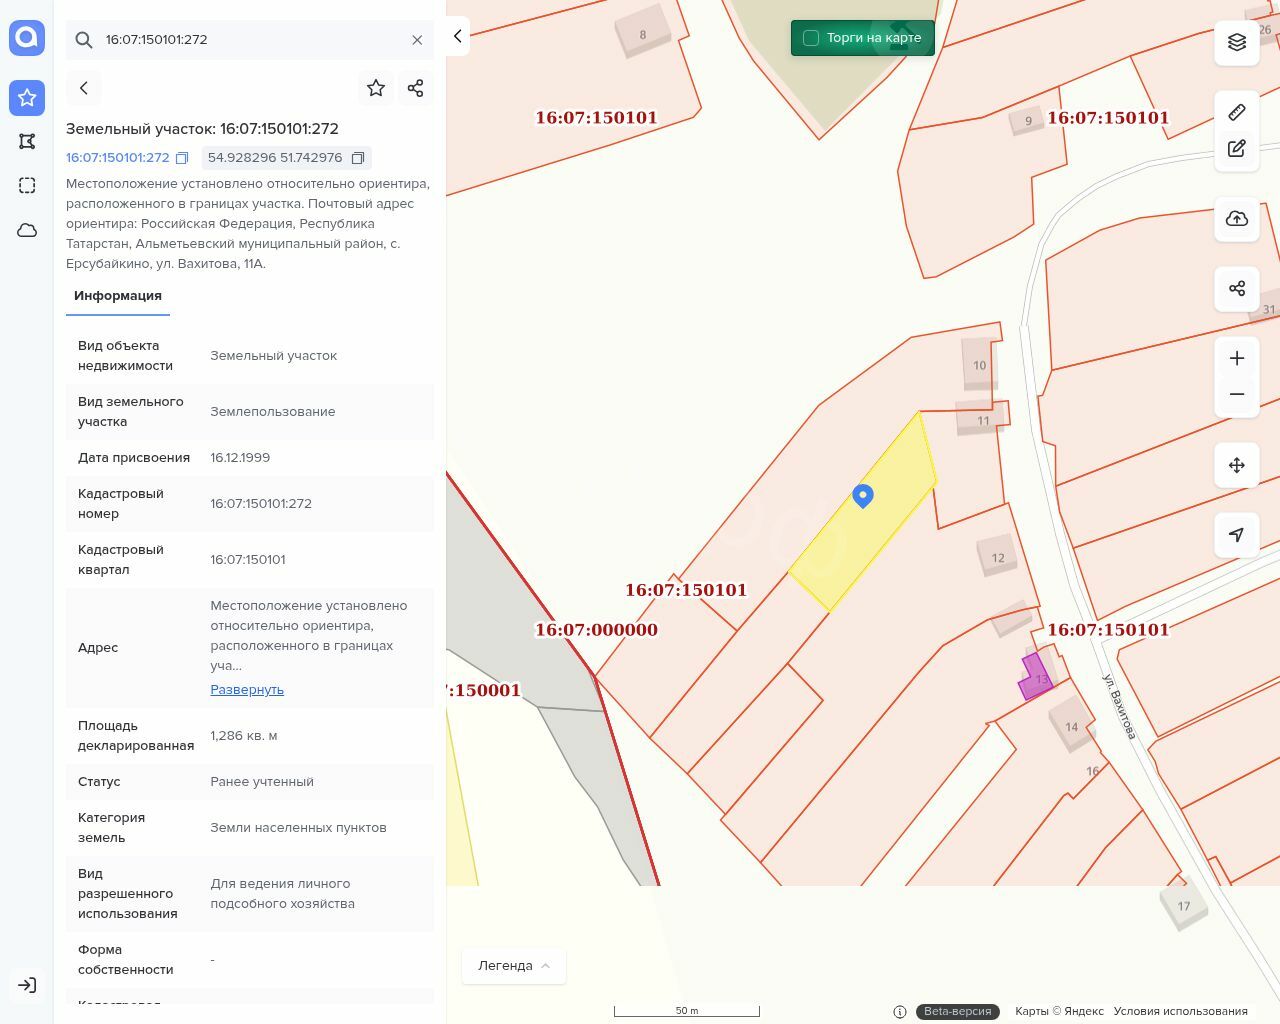Expand the Легенда panel
This screenshot has width=1280, height=1024.
(x=514, y=965)
